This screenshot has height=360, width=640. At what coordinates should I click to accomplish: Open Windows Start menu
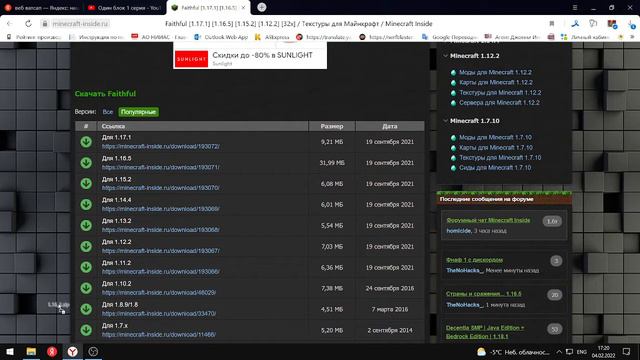[10, 351]
